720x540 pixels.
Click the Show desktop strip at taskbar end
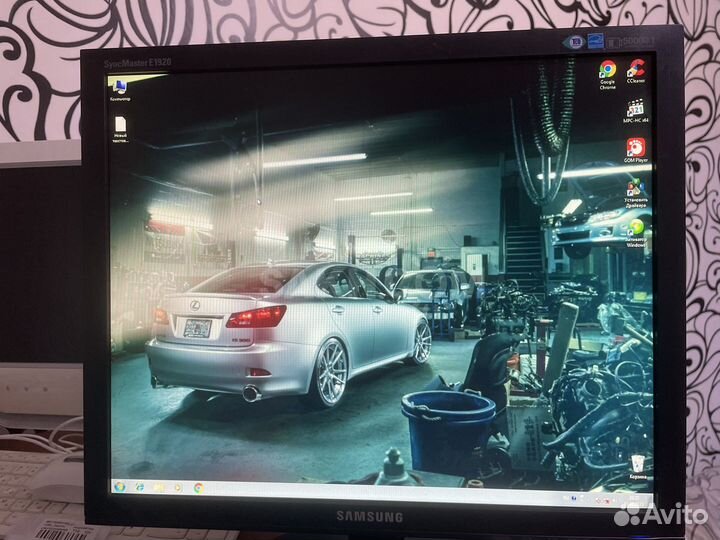pos(650,501)
